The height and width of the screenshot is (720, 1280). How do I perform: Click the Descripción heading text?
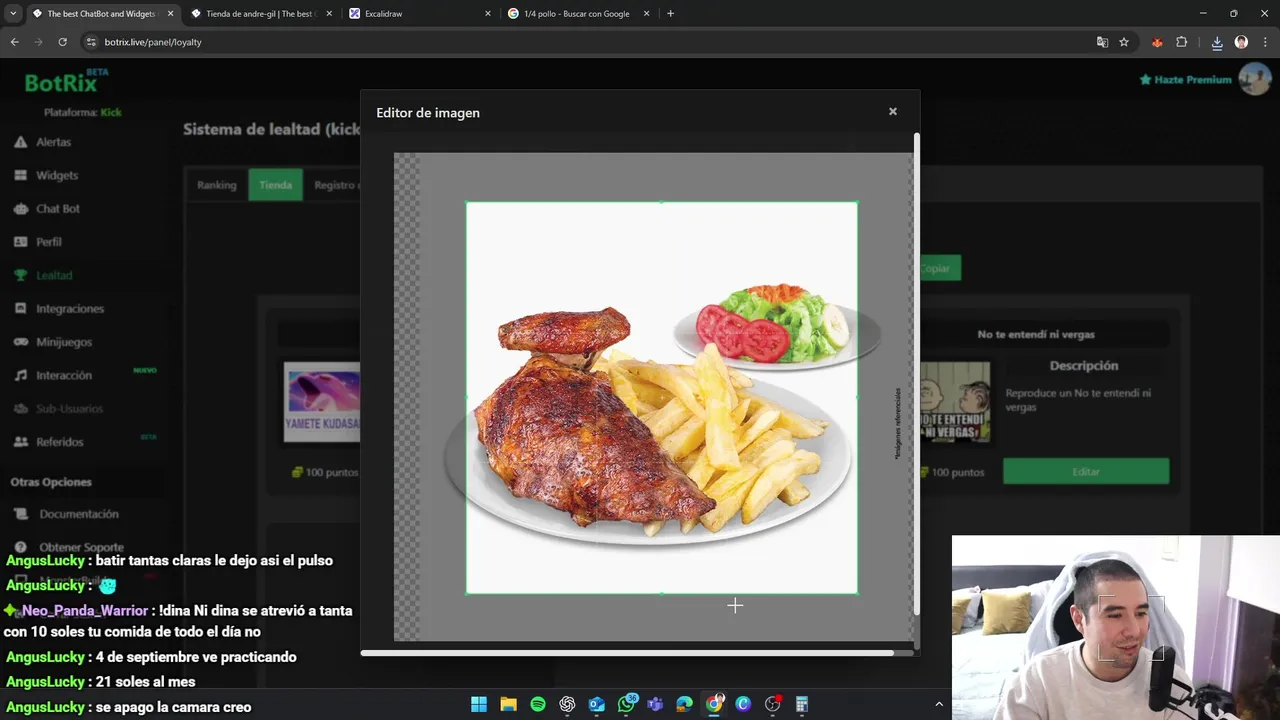[x=1084, y=366]
